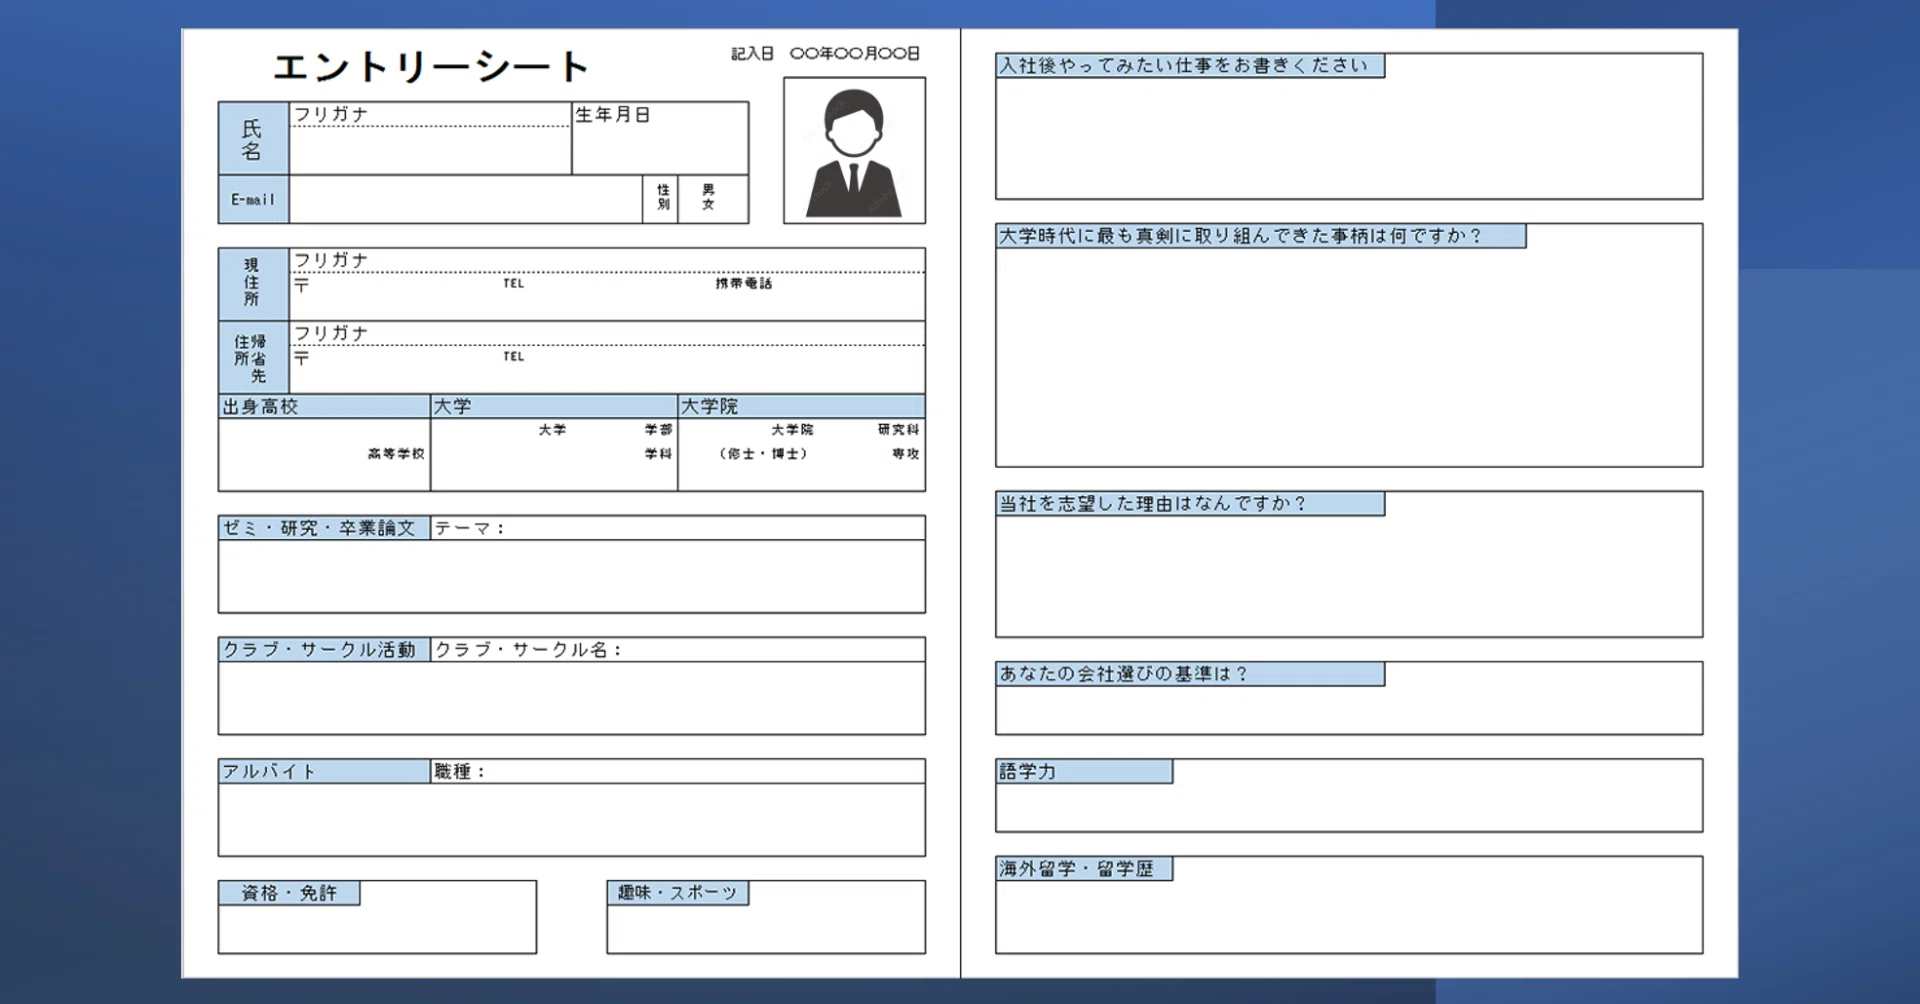Click the 当社を志望した理由 question header

click(x=1190, y=504)
